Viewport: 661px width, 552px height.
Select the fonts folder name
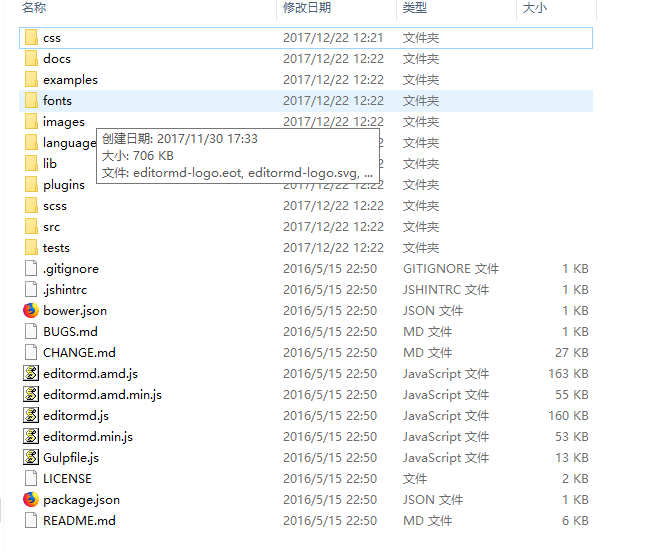coord(57,101)
